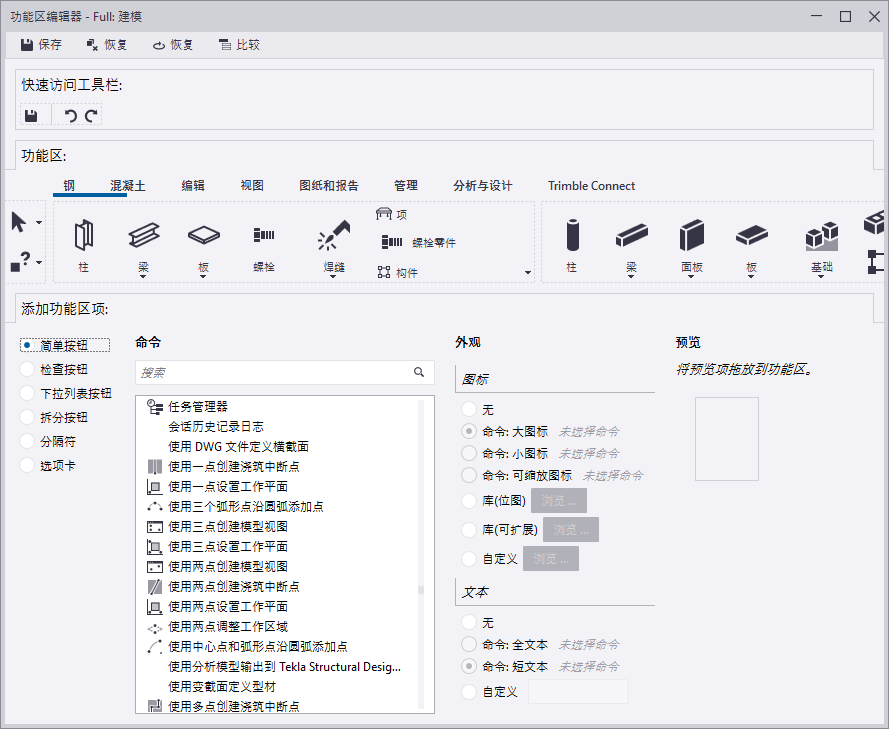The image size is (889, 729).
Task: Select the bolt (螺栓) tool icon
Action: tap(263, 236)
